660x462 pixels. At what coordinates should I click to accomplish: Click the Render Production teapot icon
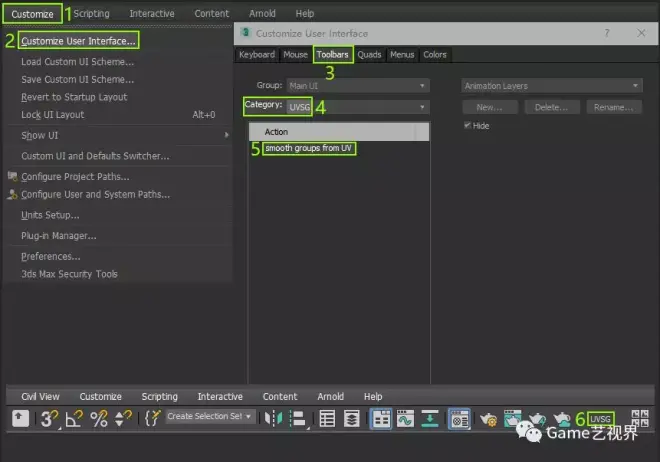pos(537,419)
